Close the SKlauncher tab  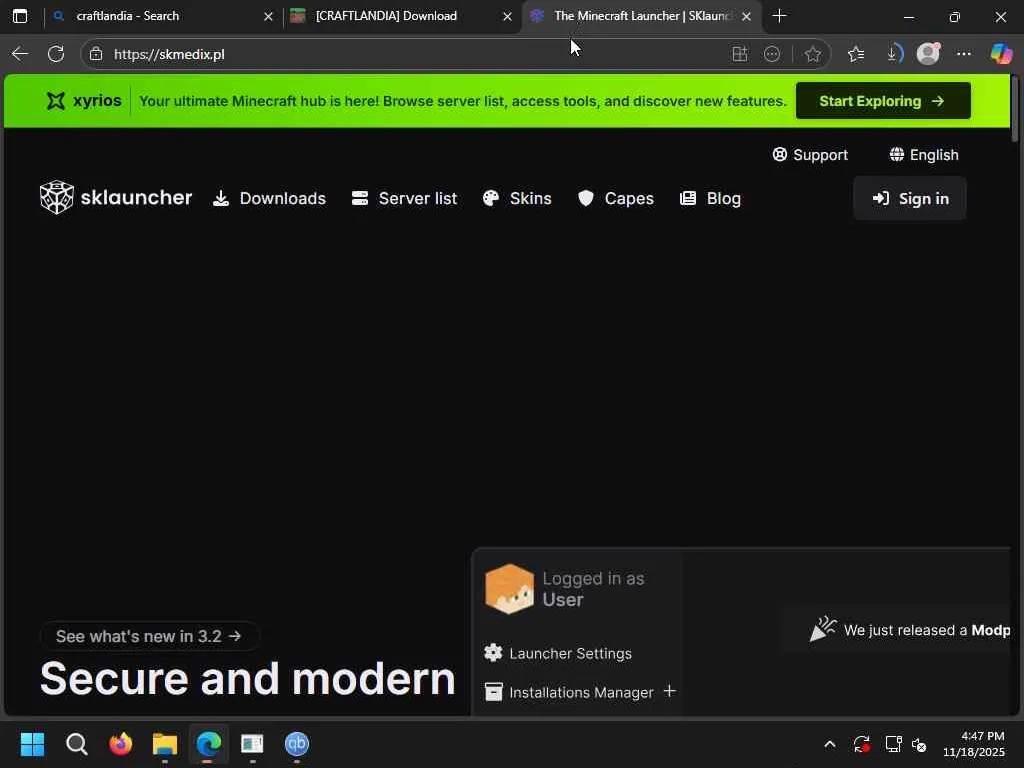pyautogui.click(x=746, y=16)
